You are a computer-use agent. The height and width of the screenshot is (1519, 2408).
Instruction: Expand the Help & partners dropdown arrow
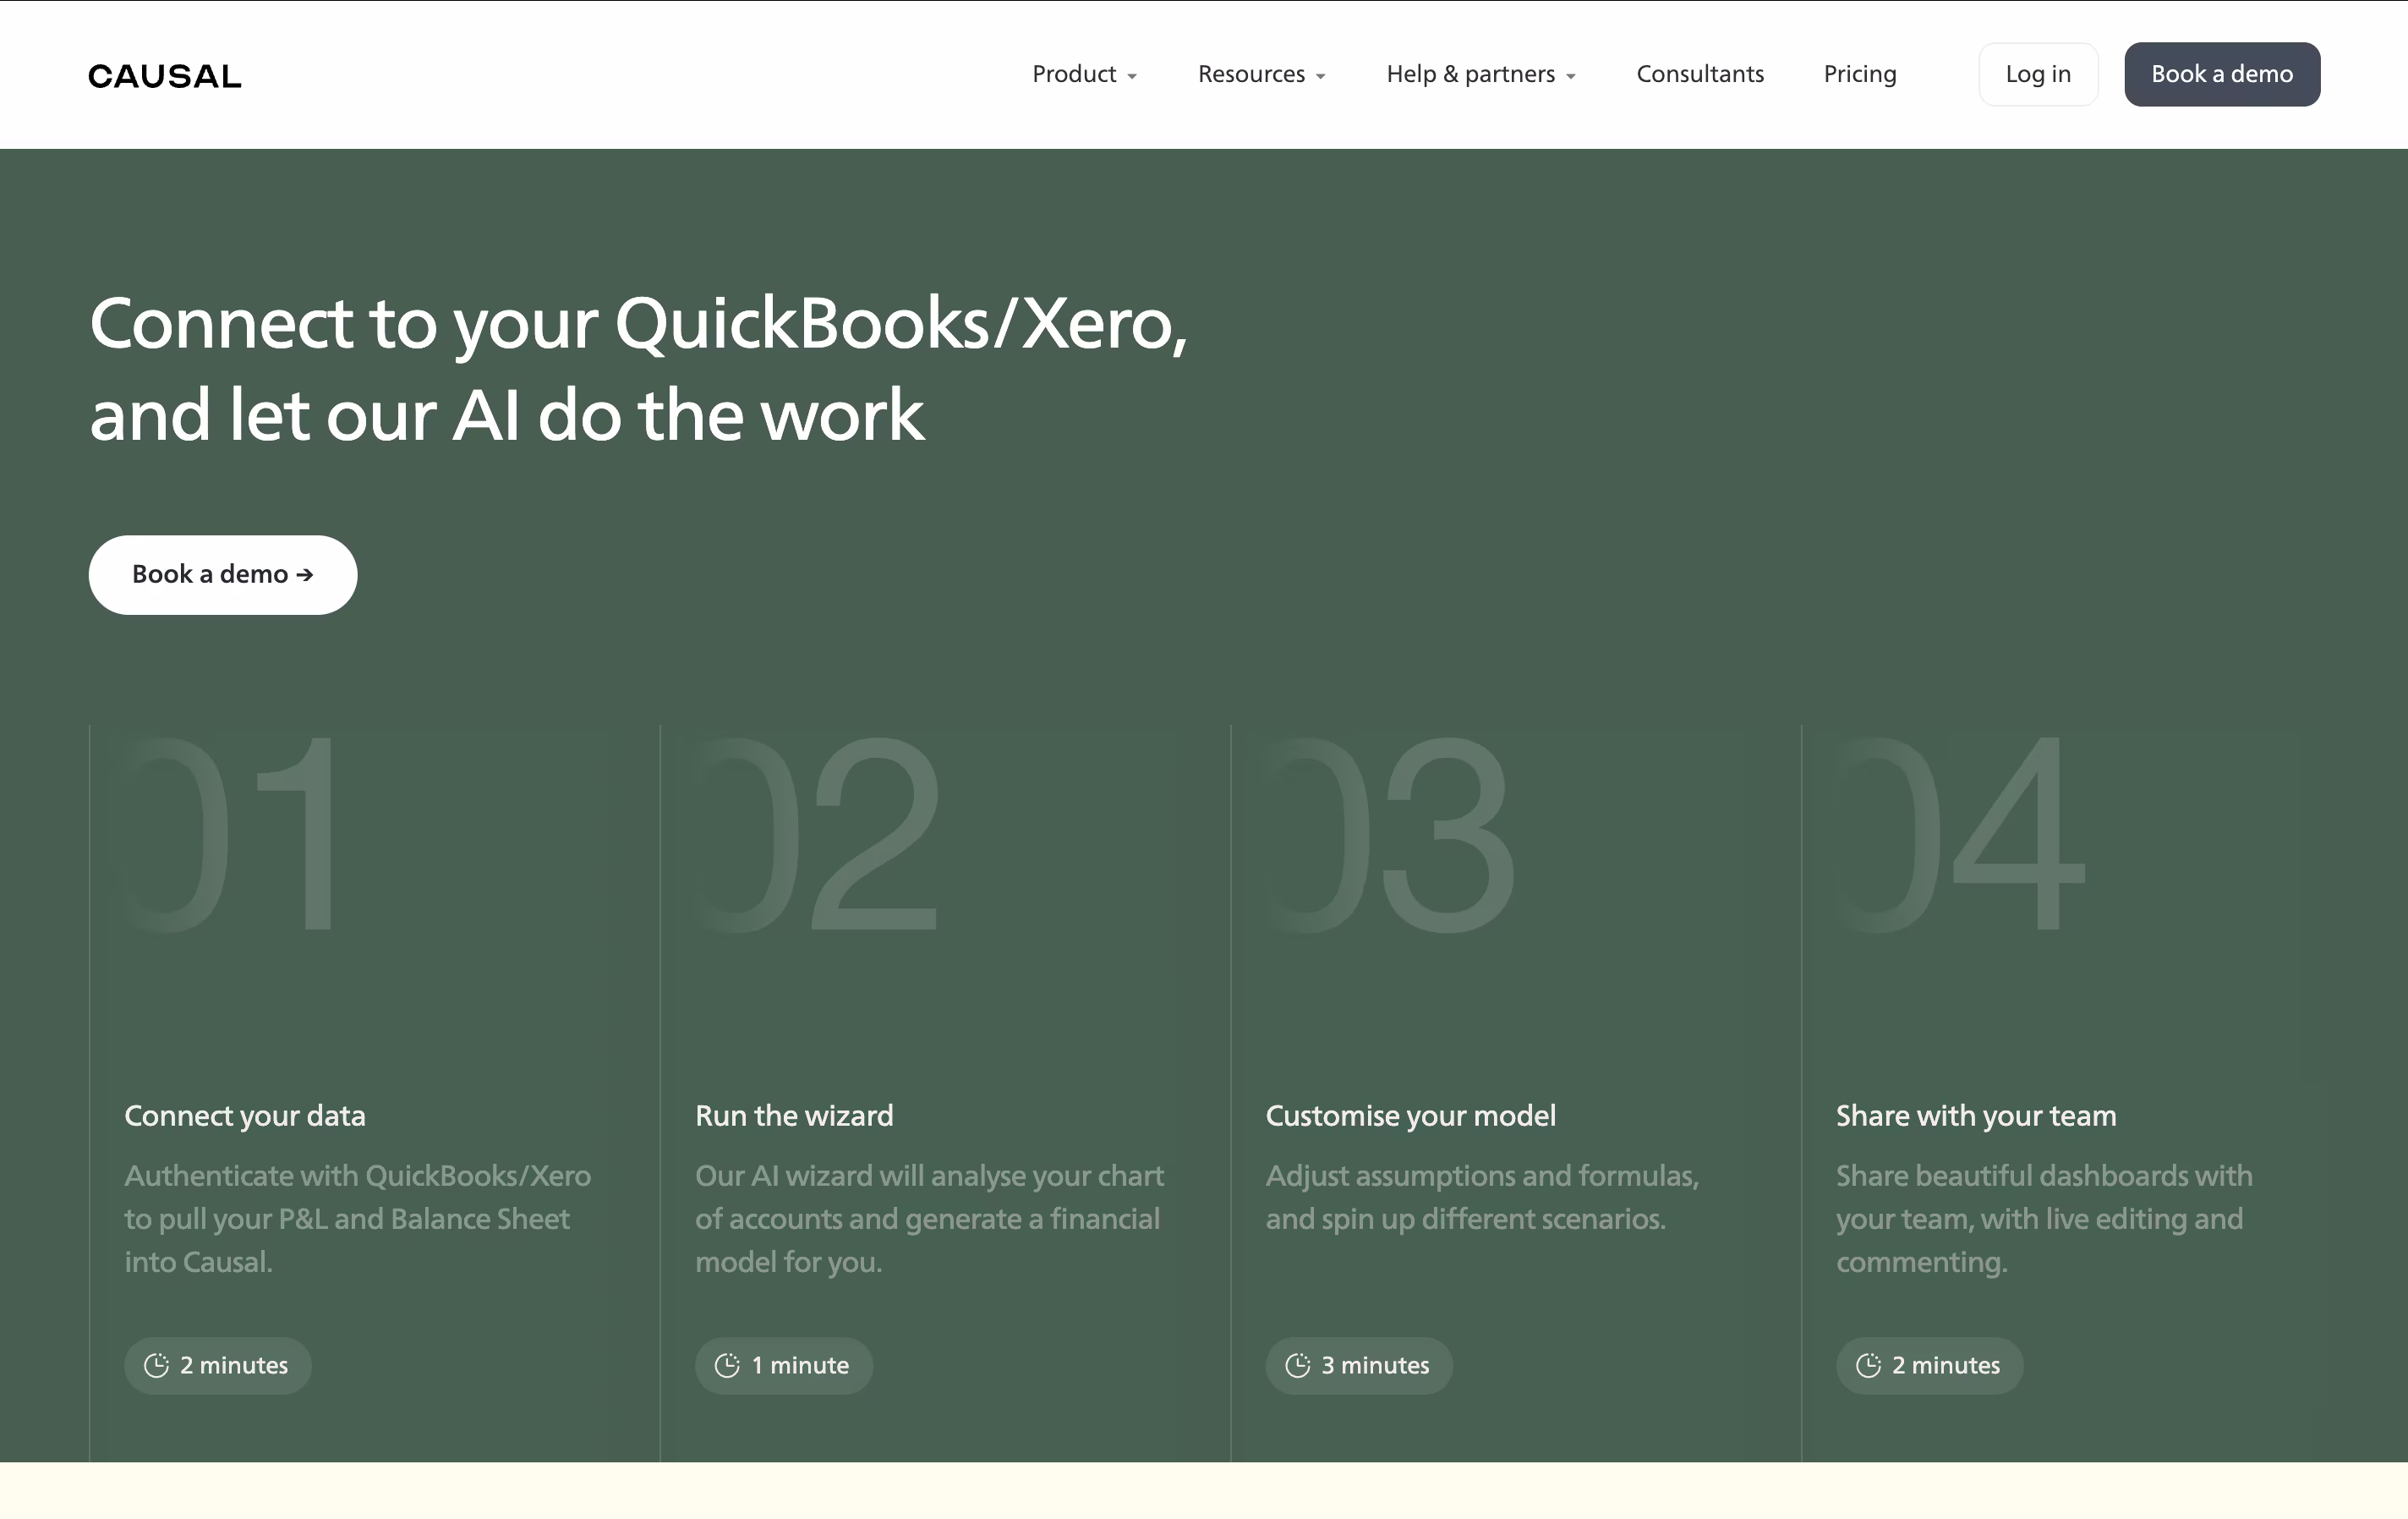click(1571, 76)
